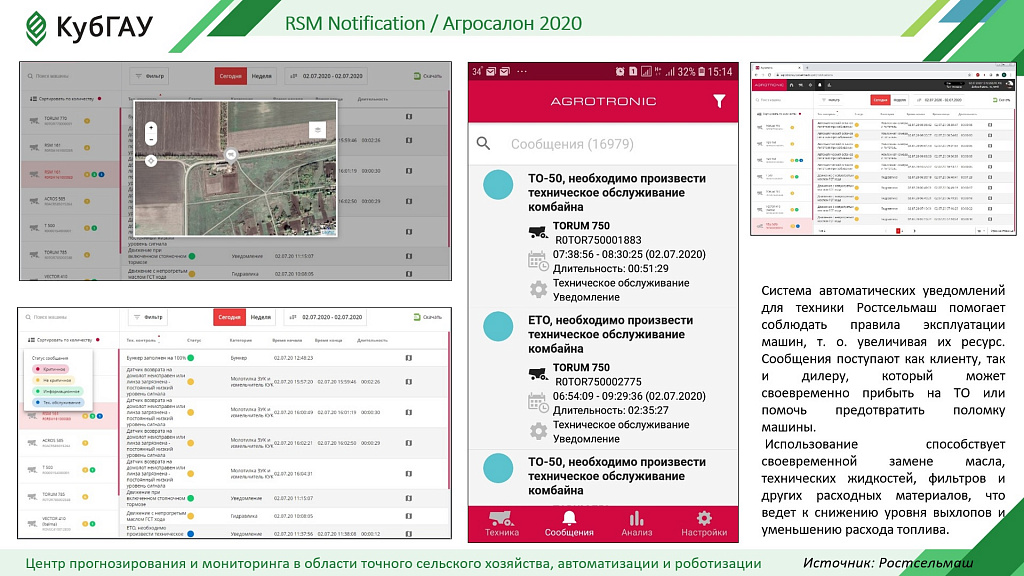Center map on location crosshair button

[x=151, y=161]
